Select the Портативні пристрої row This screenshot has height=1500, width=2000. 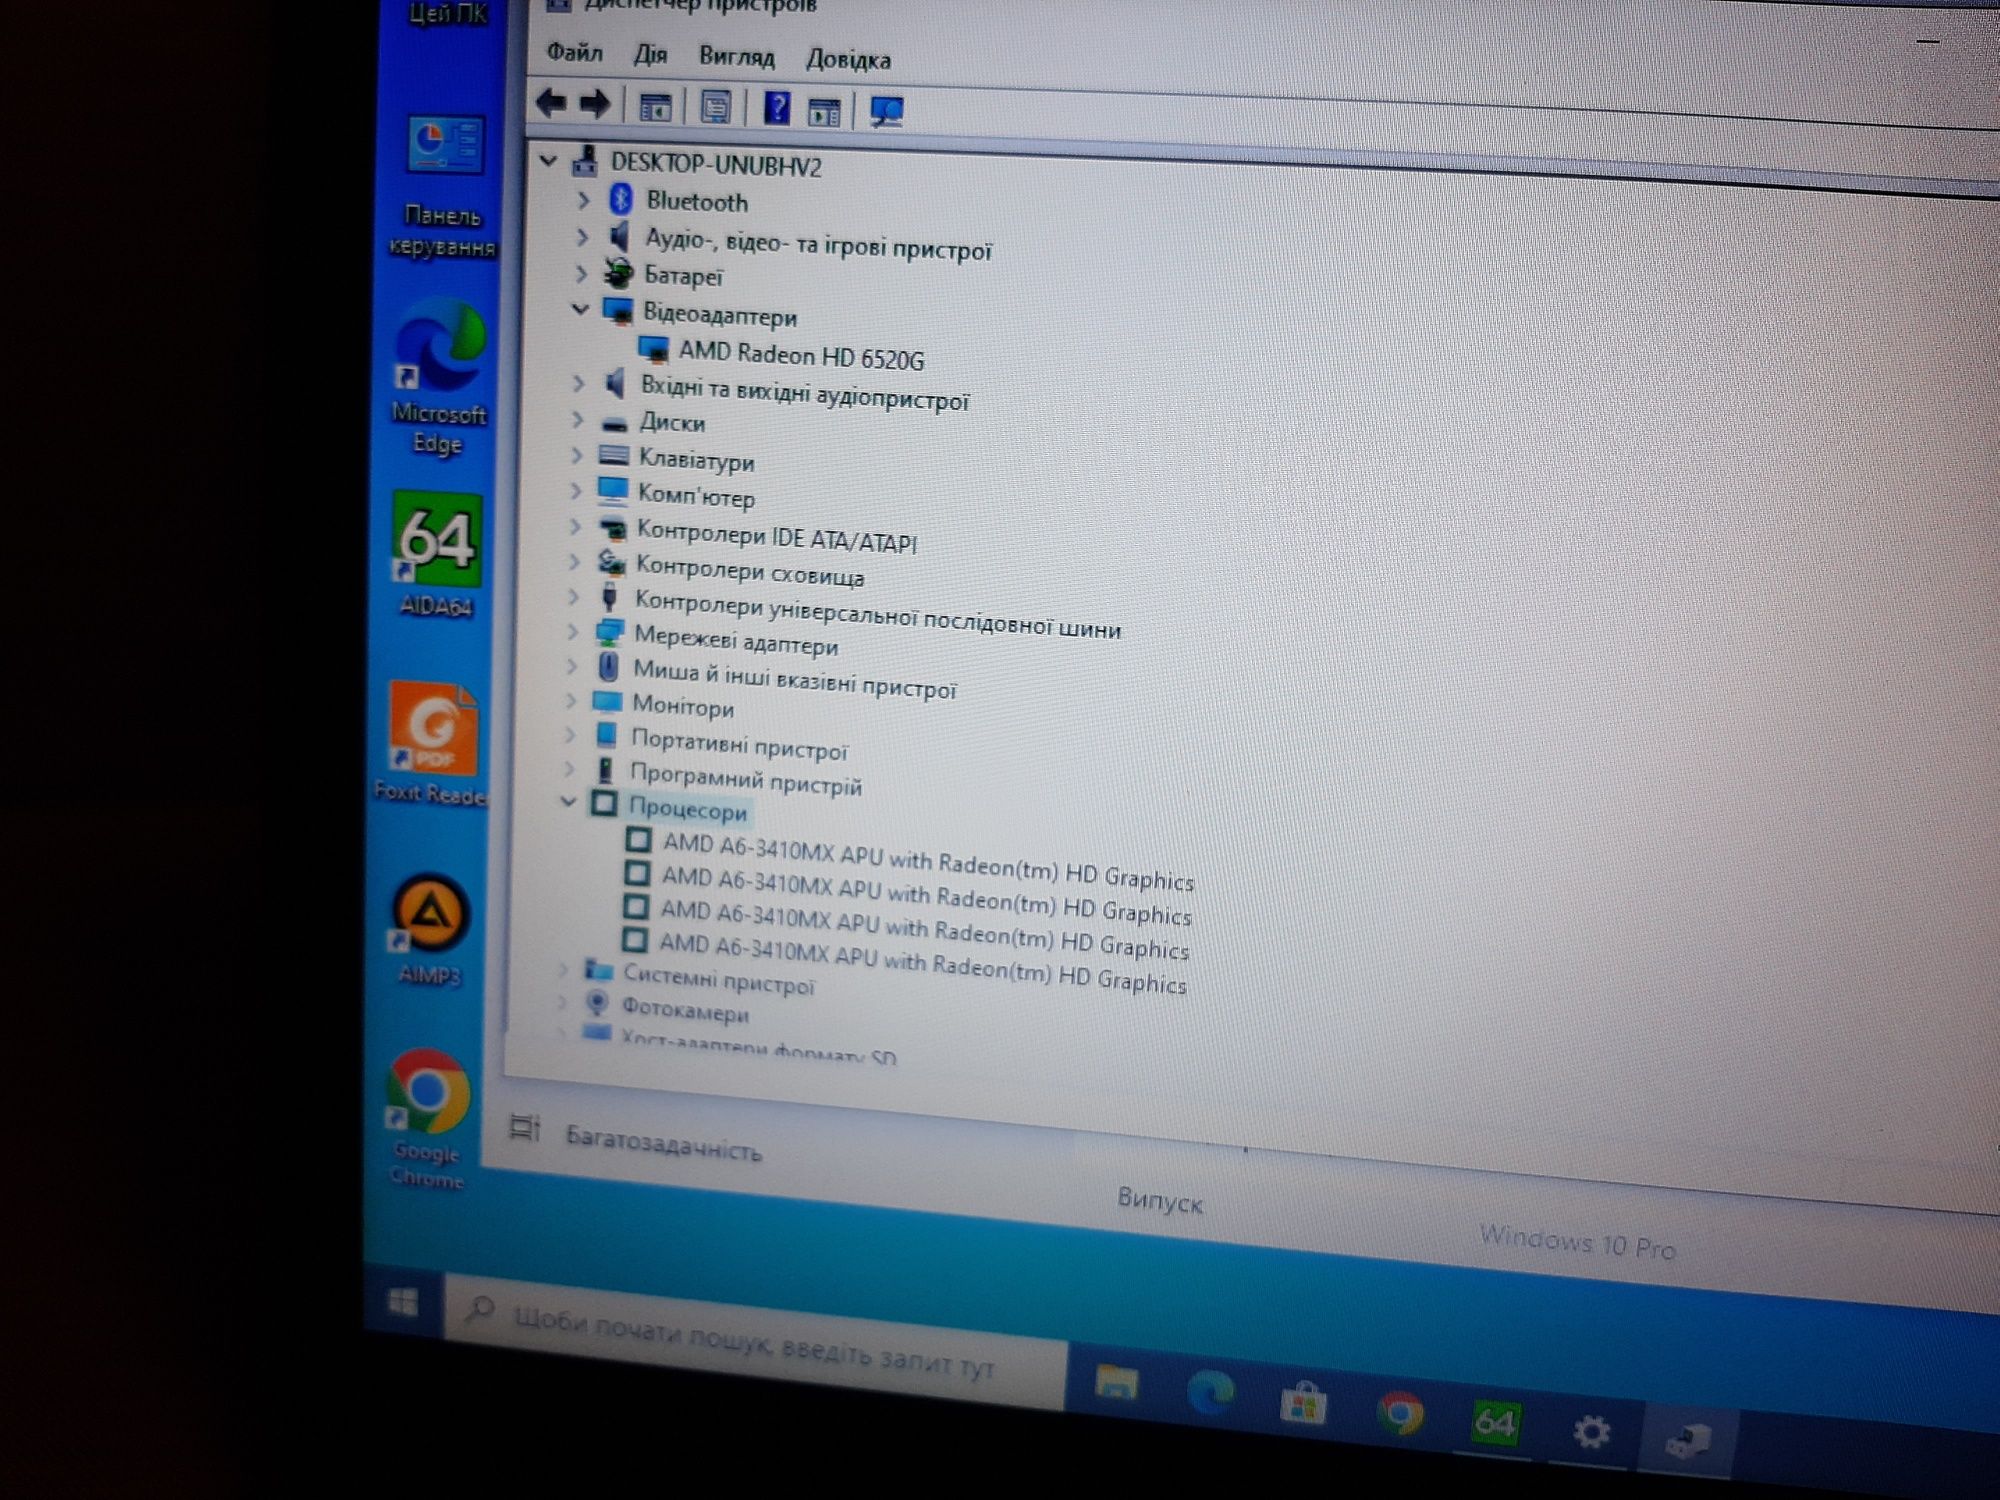pyautogui.click(x=739, y=745)
